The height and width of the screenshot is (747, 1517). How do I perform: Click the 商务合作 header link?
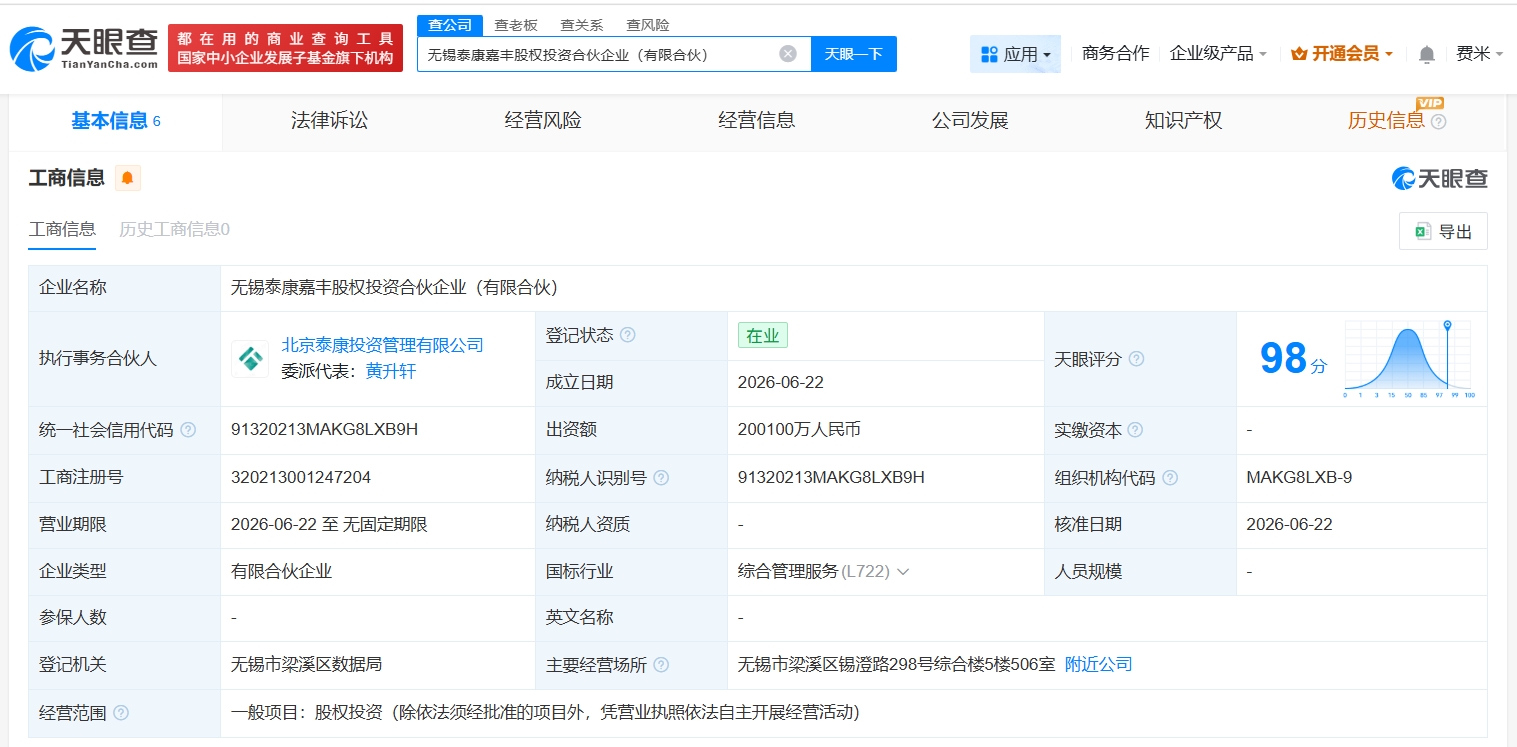1115,54
